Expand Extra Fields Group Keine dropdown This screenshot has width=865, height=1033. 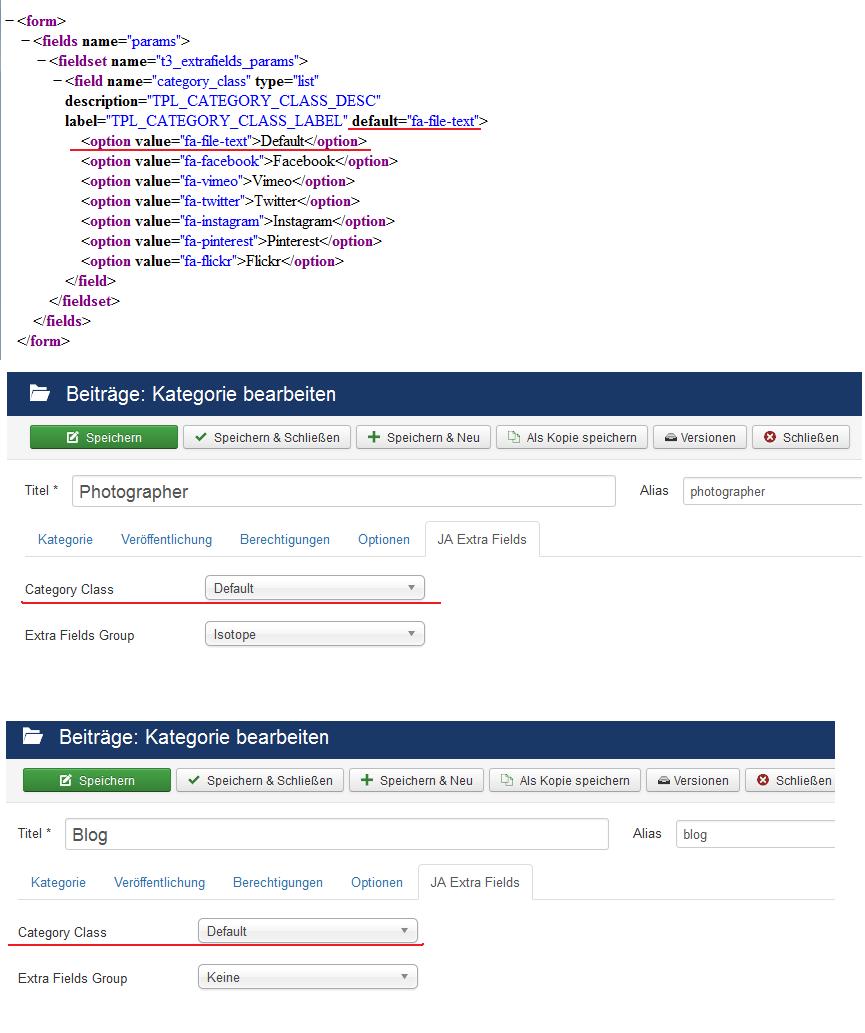click(x=307, y=977)
